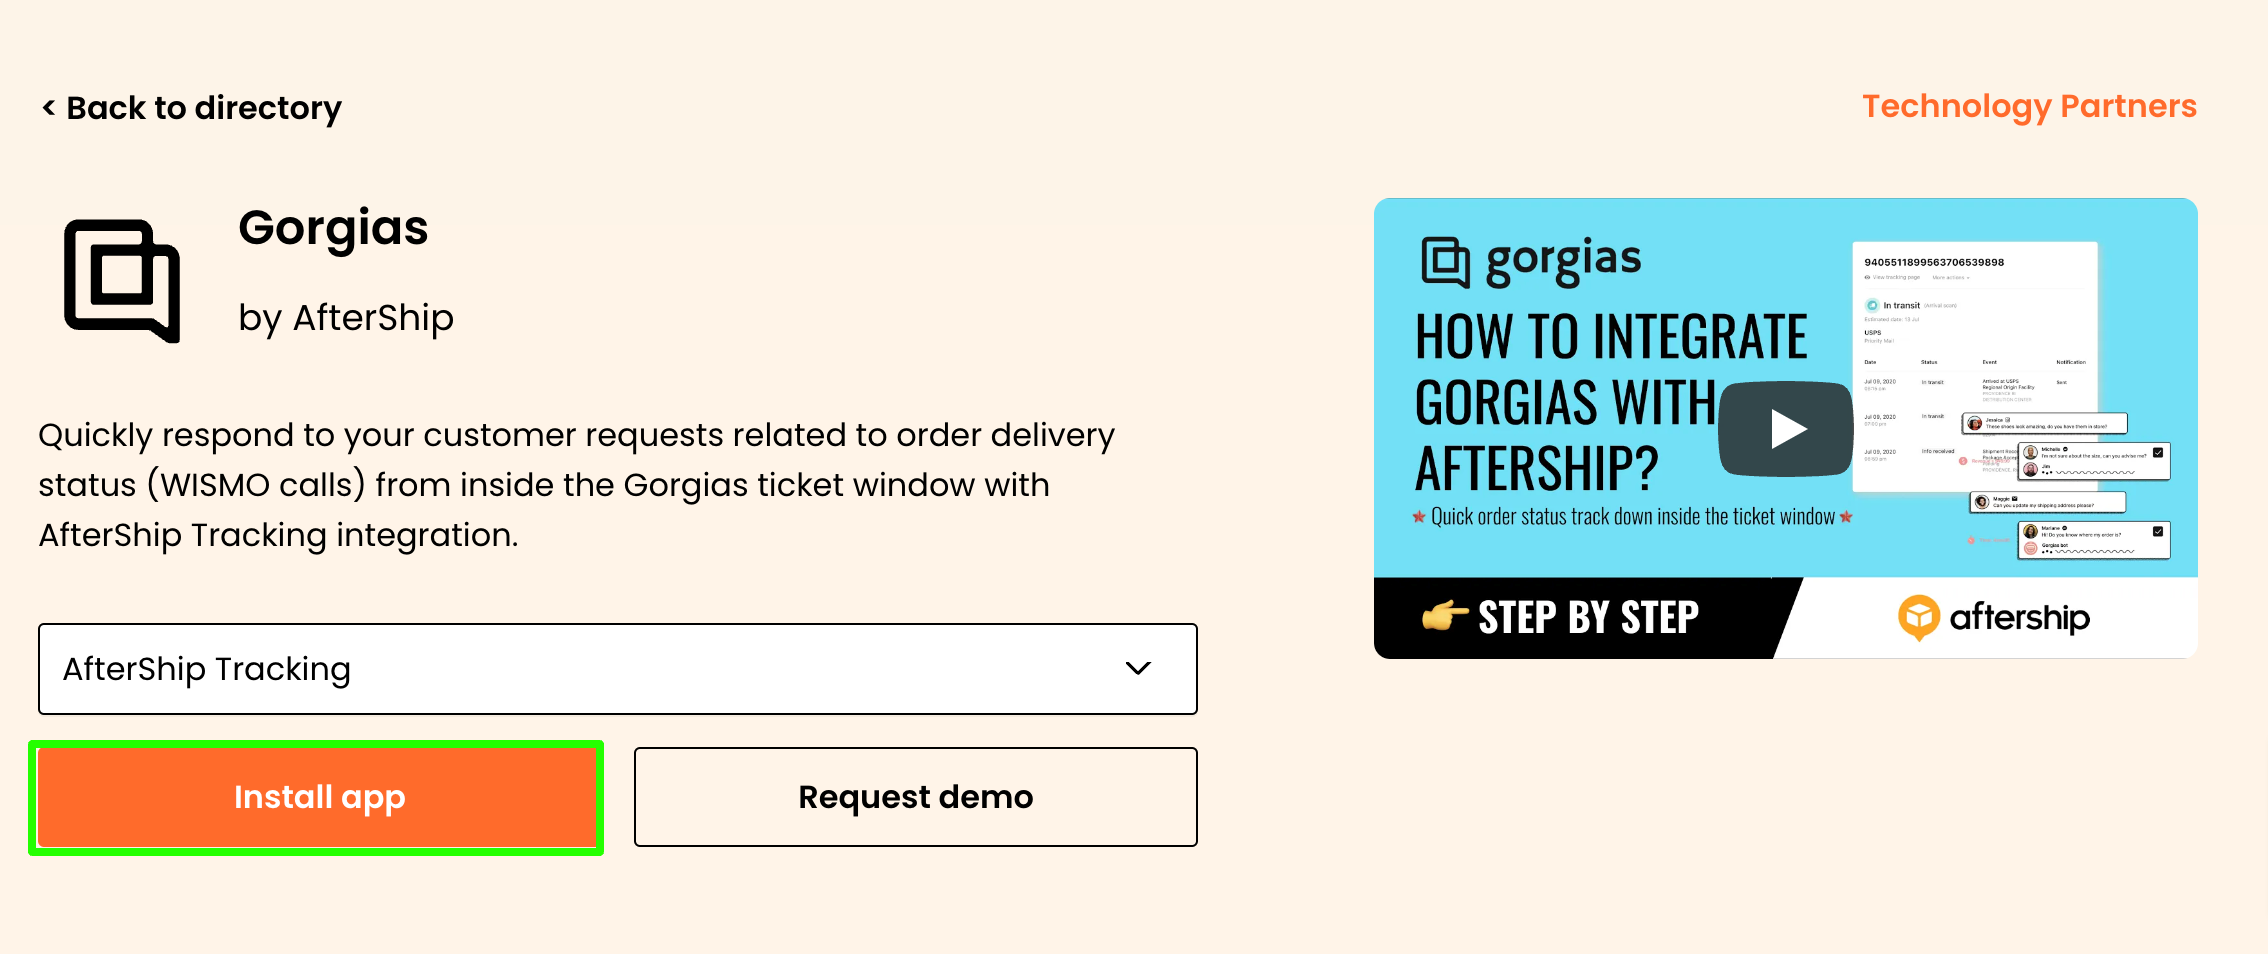Click the orange AfterShip box icon
Screen dimensions: 2268x954
point(1919,617)
